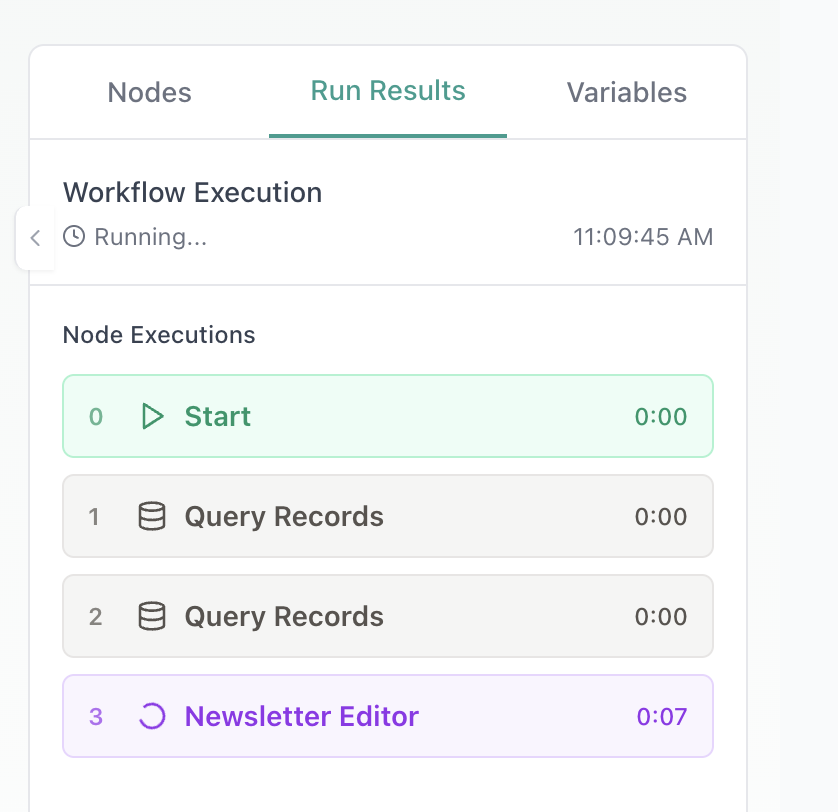Open the Start node execution label
The image size is (838, 812).
point(217,416)
